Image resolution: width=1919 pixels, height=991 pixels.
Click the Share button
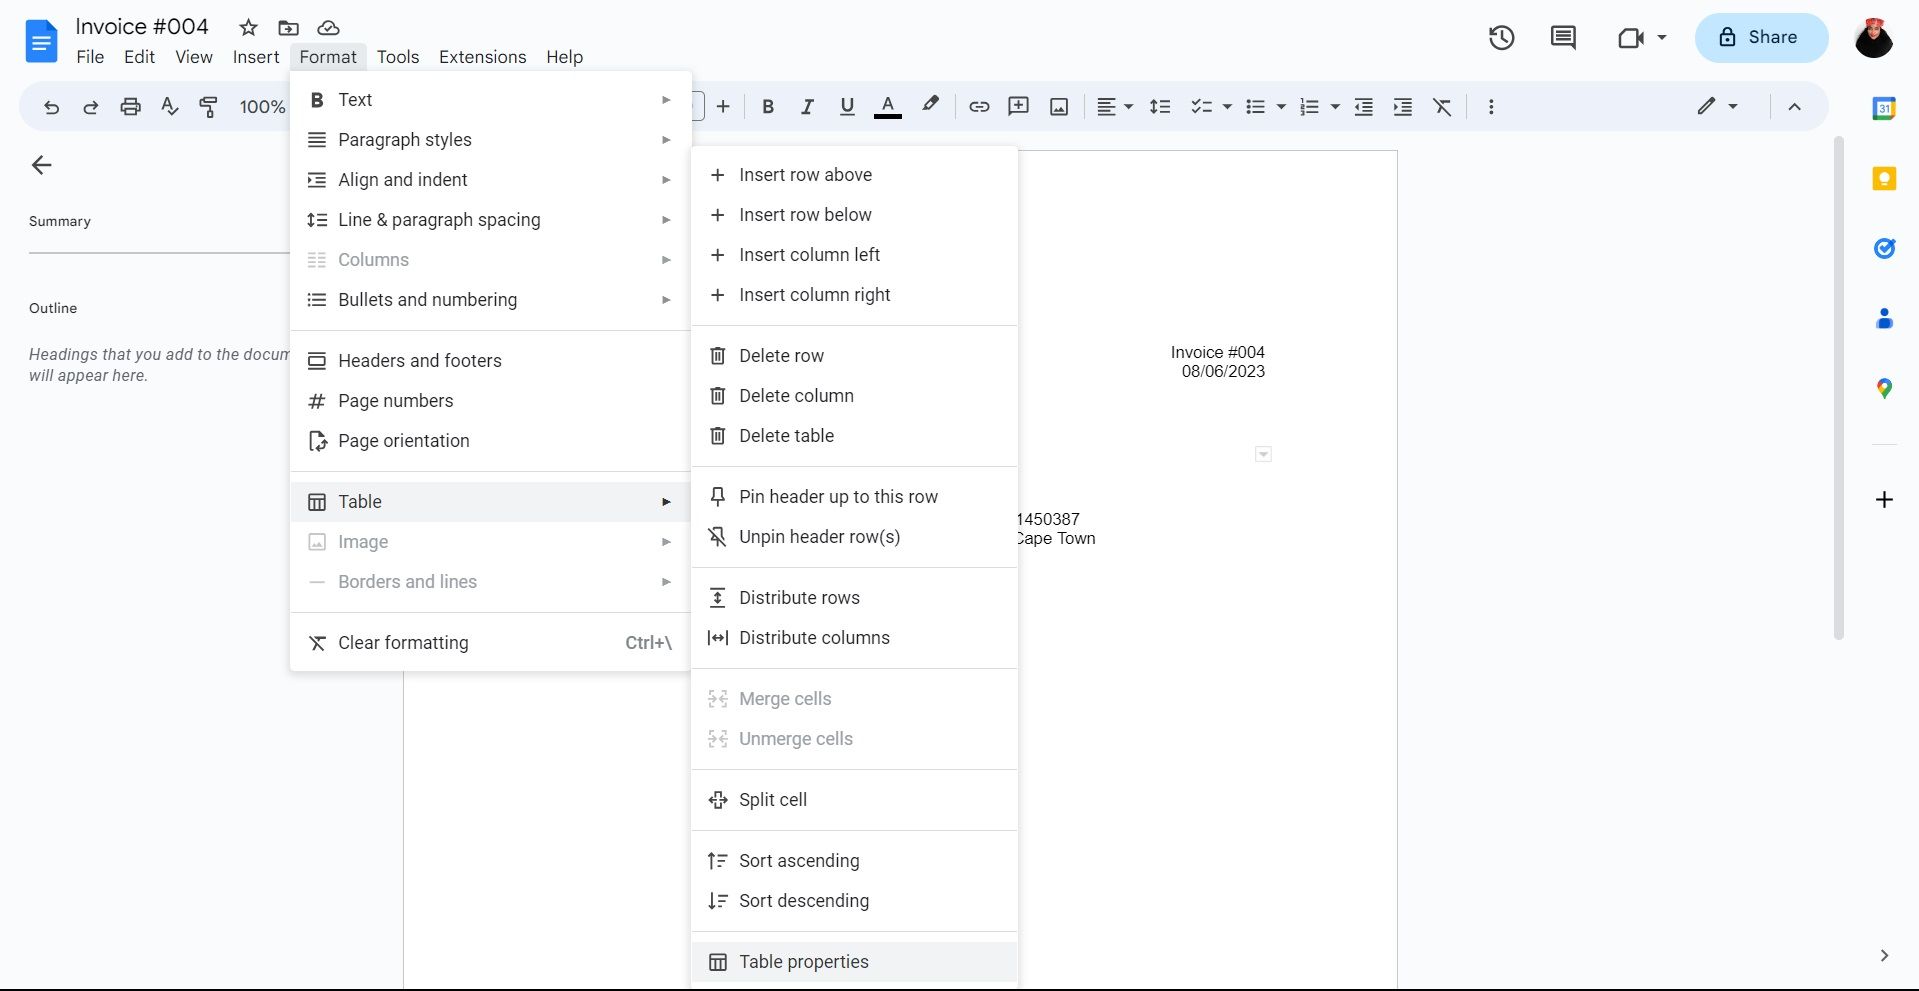(1761, 38)
